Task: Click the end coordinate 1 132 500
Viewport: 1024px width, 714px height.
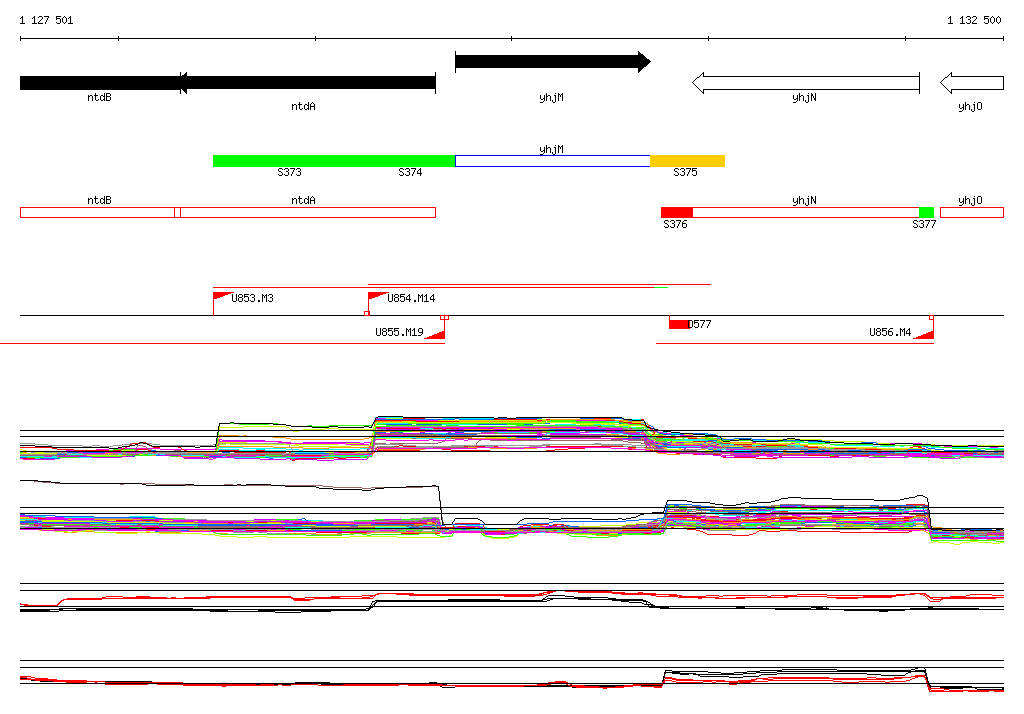Action: point(974,20)
